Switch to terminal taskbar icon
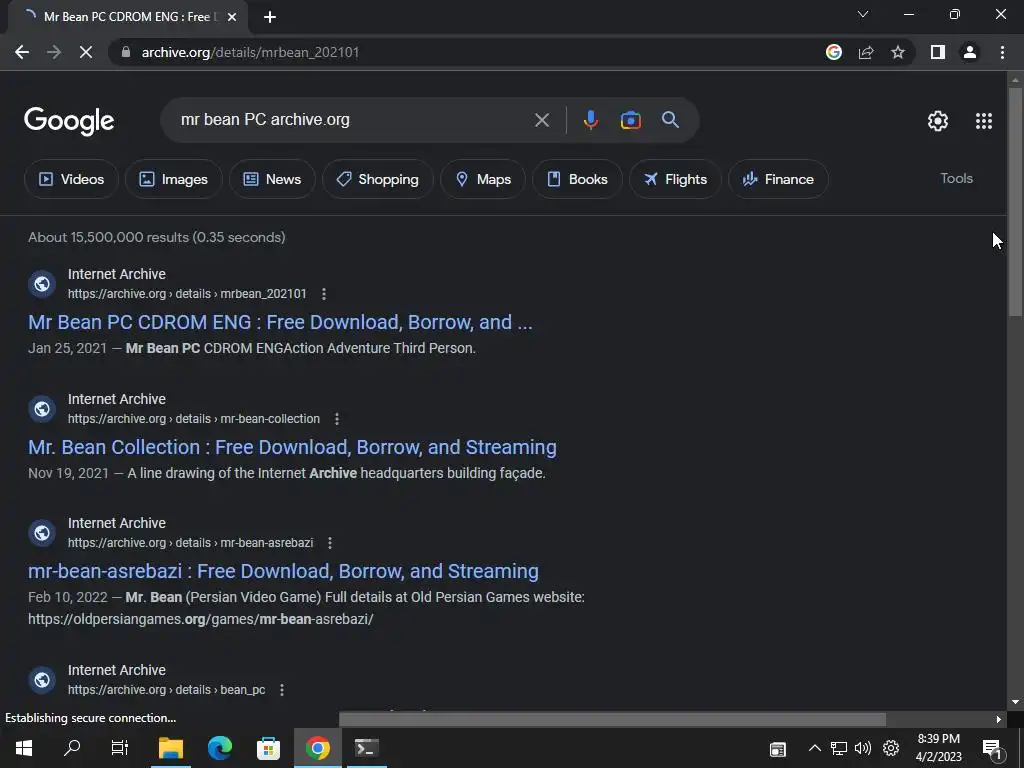This screenshot has height=768, width=1024. [366, 748]
